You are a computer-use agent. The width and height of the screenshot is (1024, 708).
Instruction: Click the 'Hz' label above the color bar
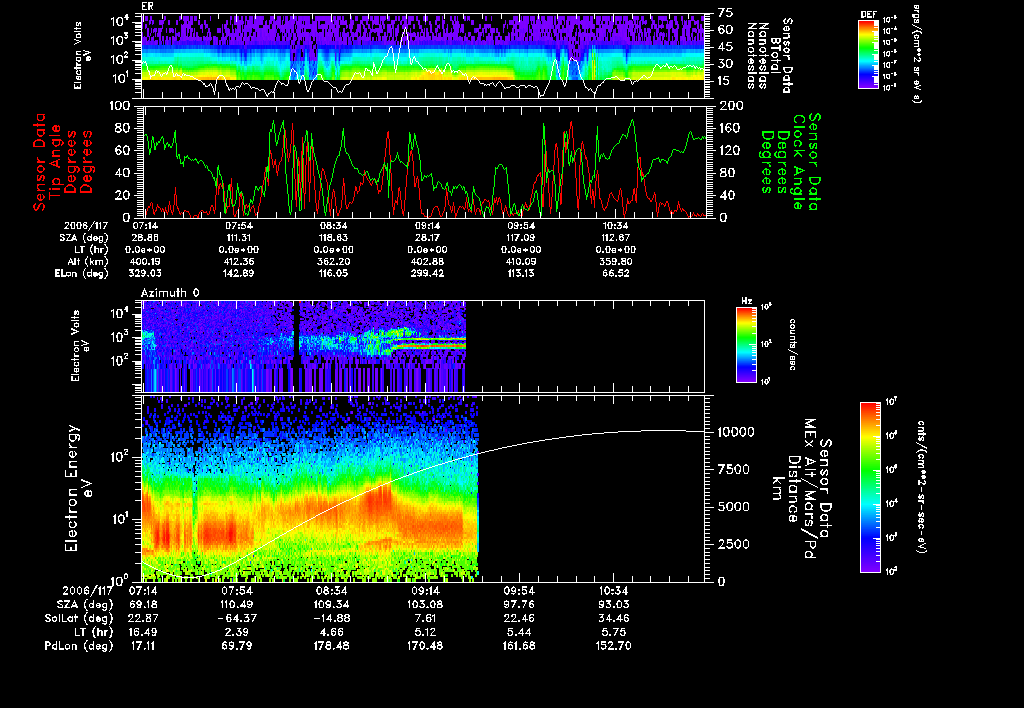pyautogui.click(x=746, y=301)
